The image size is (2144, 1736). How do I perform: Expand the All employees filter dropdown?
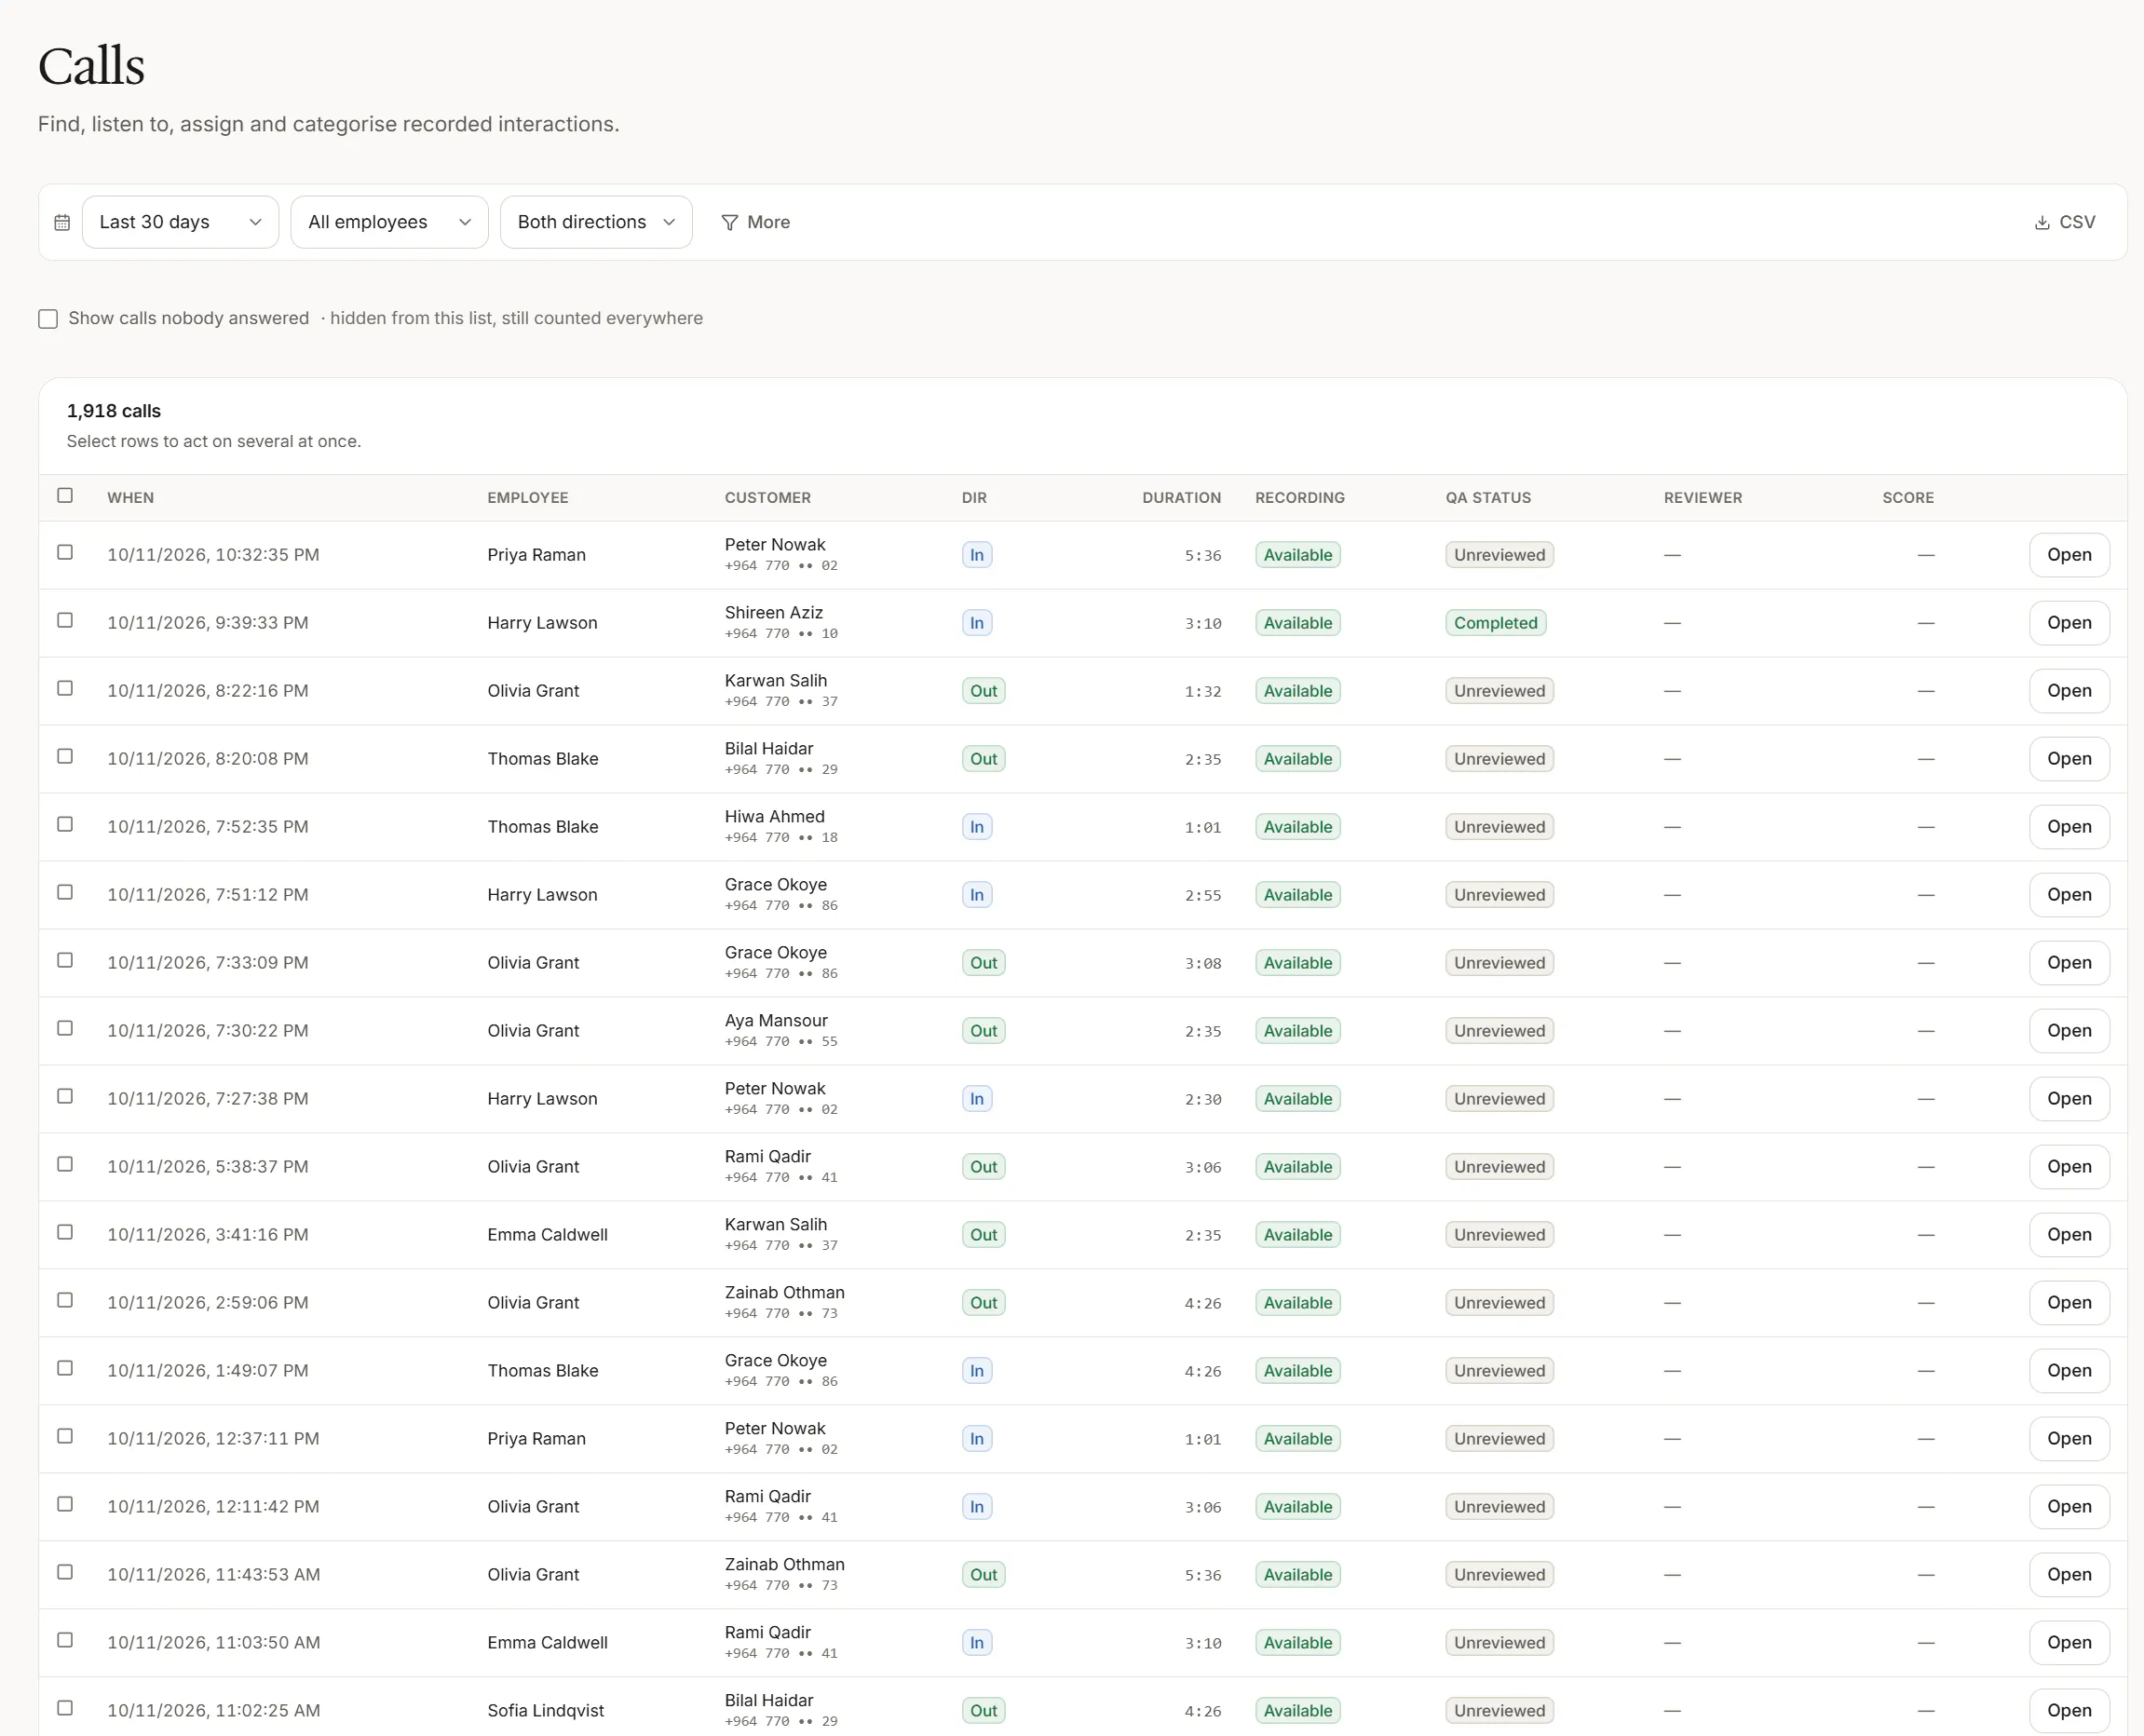[x=389, y=222]
